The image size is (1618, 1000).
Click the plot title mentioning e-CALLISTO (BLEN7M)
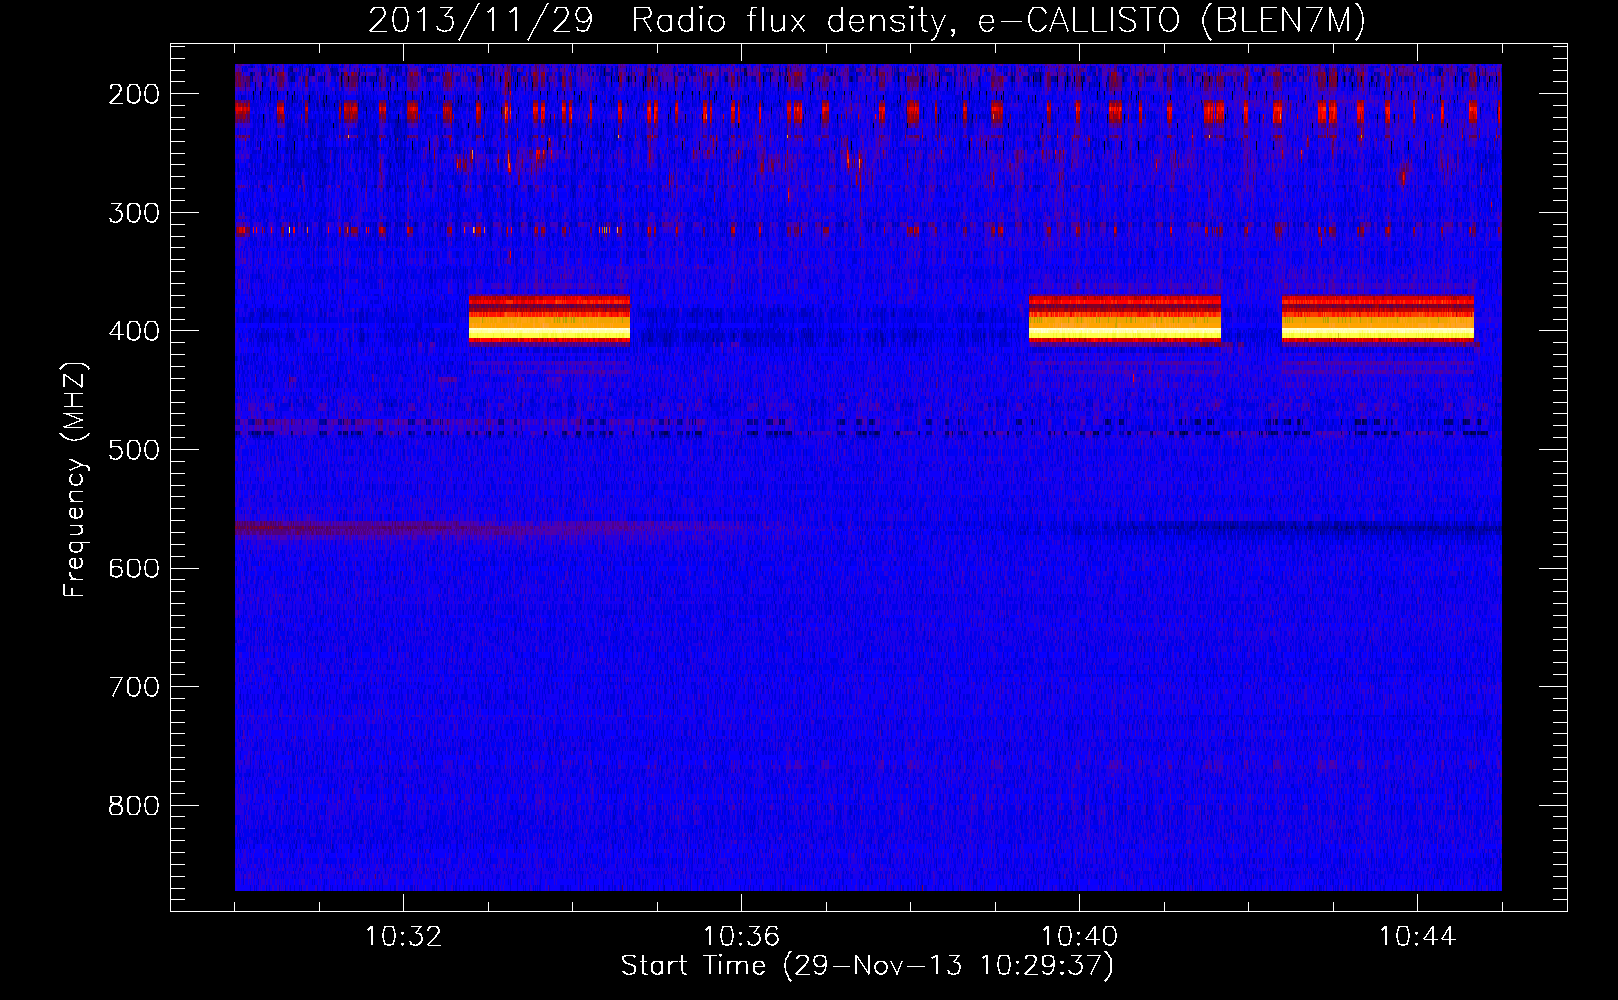click(x=867, y=21)
